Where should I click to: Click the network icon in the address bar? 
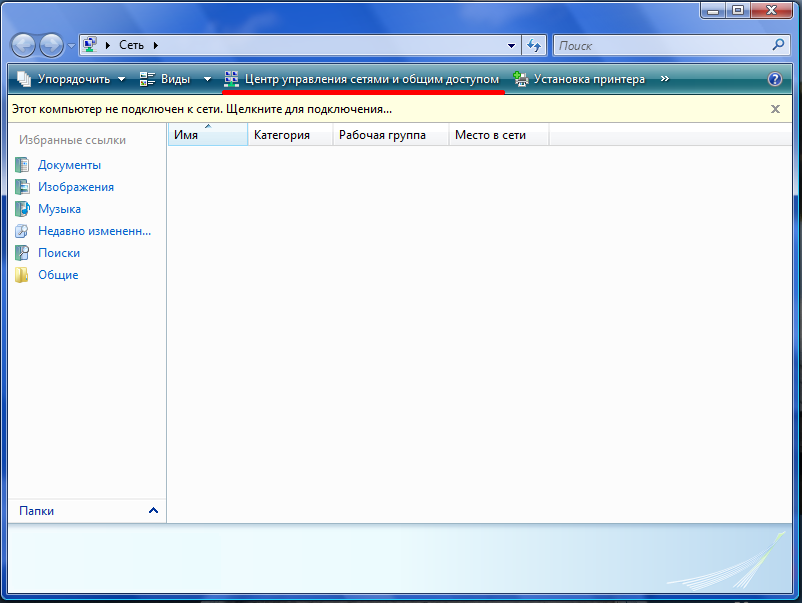coord(90,45)
